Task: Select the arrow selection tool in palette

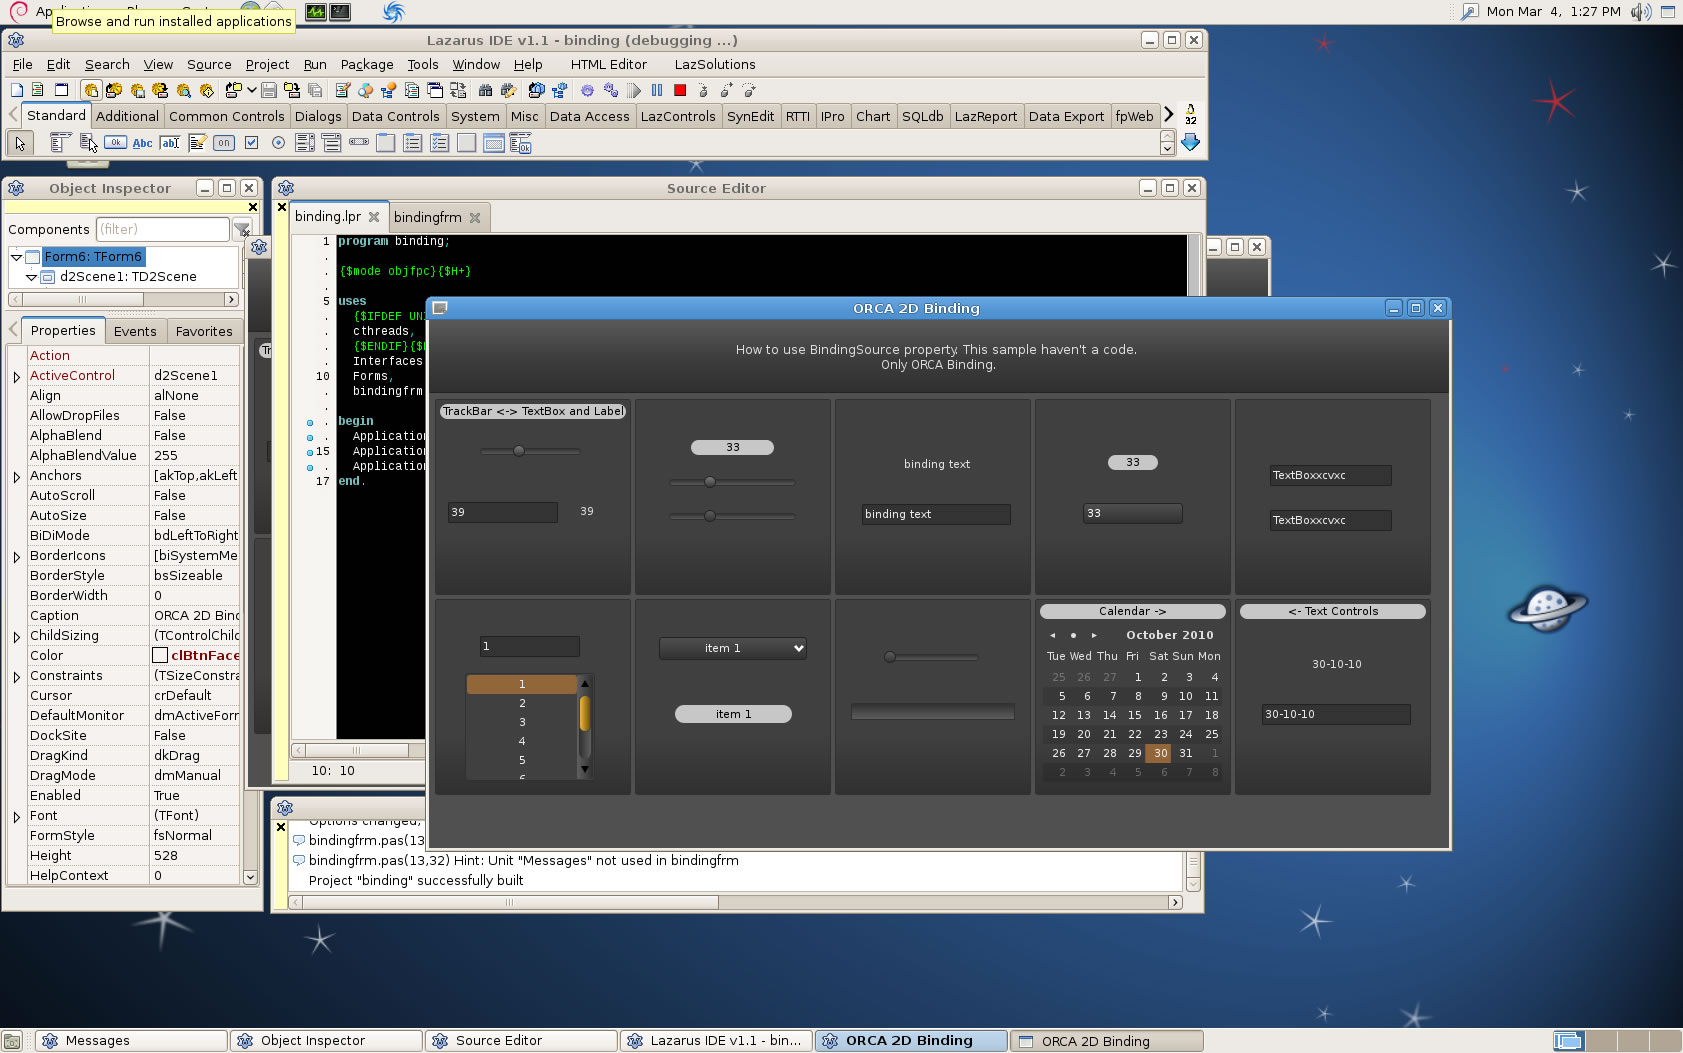Action: pos(19,143)
